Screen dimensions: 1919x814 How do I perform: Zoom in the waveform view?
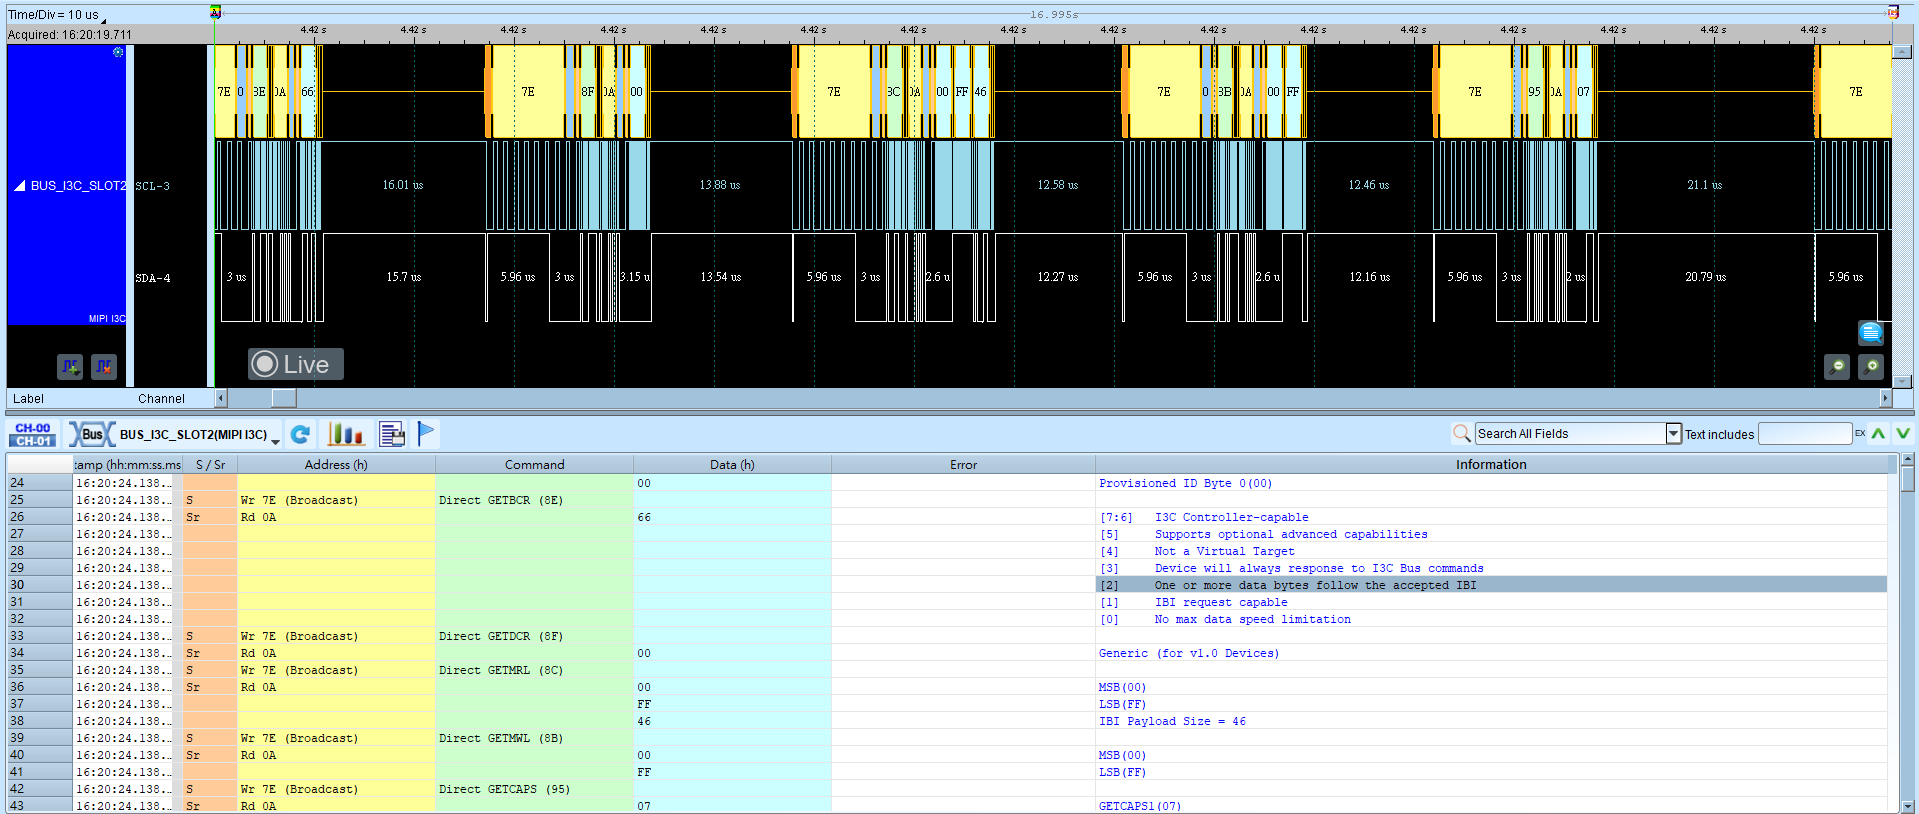[x=1871, y=367]
